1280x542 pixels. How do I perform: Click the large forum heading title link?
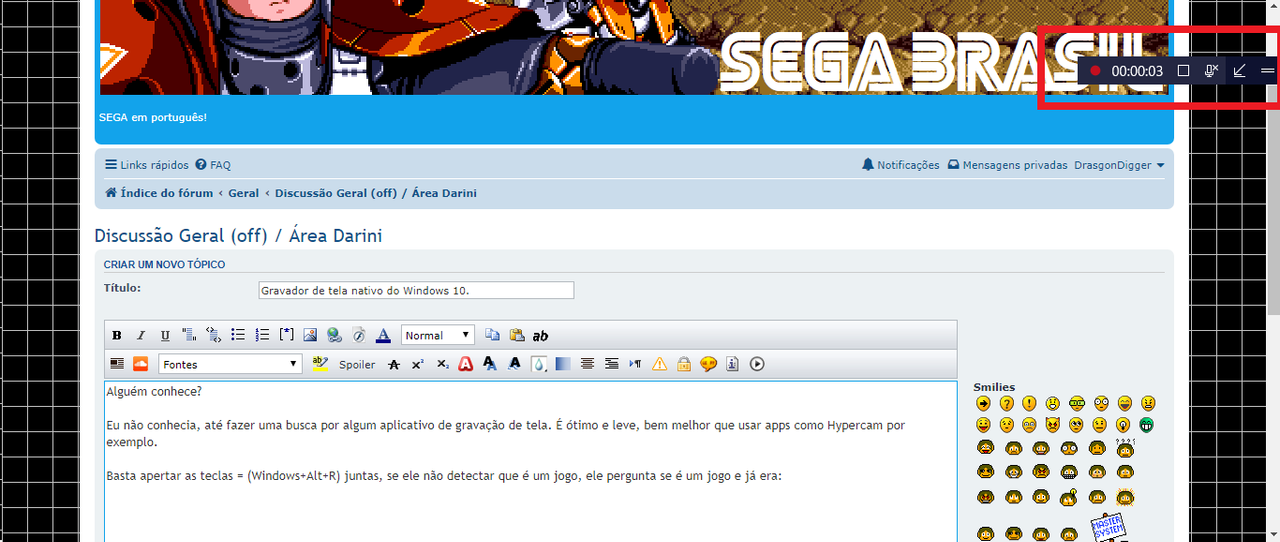pos(238,236)
